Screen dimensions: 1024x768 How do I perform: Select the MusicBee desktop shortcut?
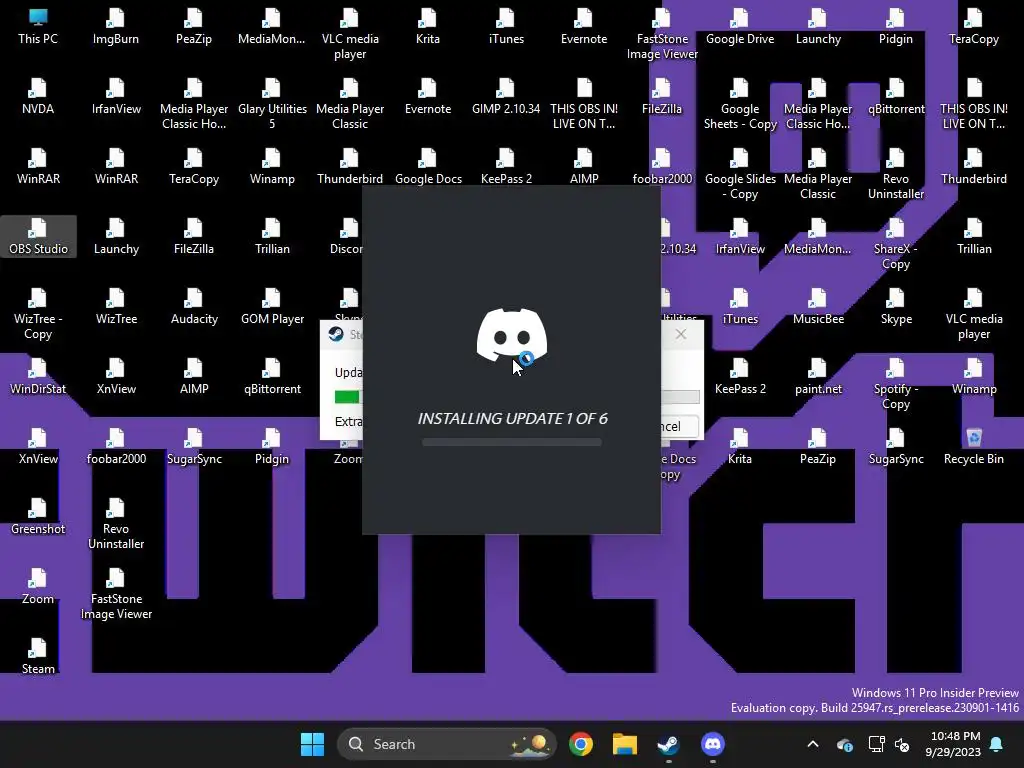pyautogui.click(x=818, y=306)
